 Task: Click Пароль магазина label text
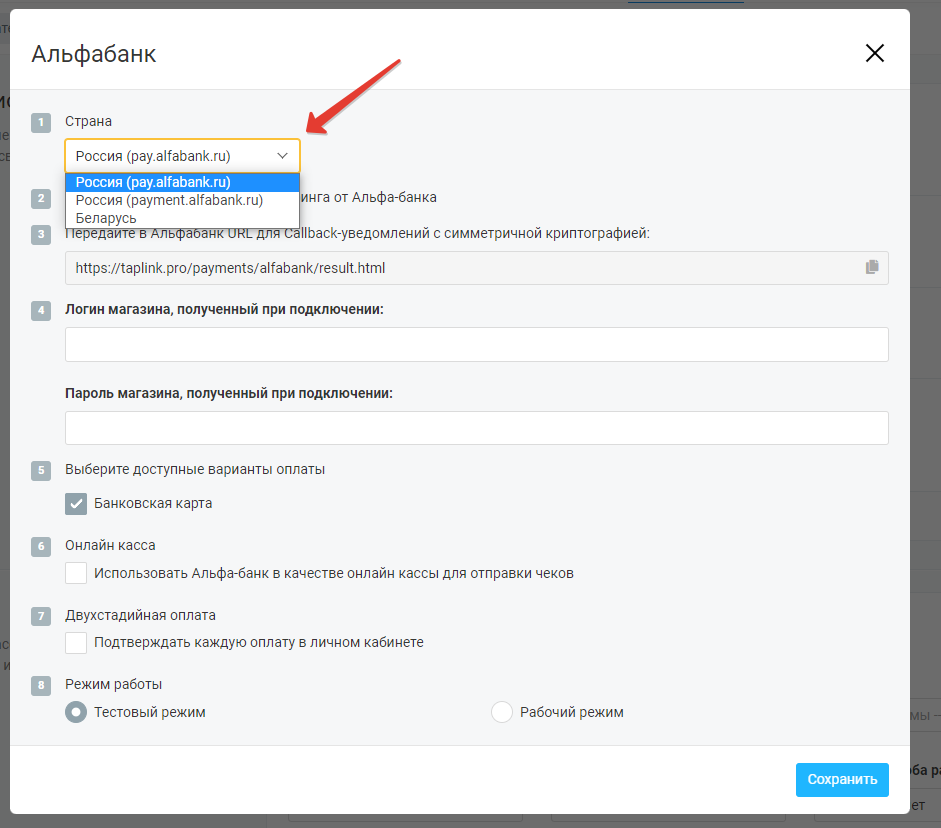click(x=229, y=394)
